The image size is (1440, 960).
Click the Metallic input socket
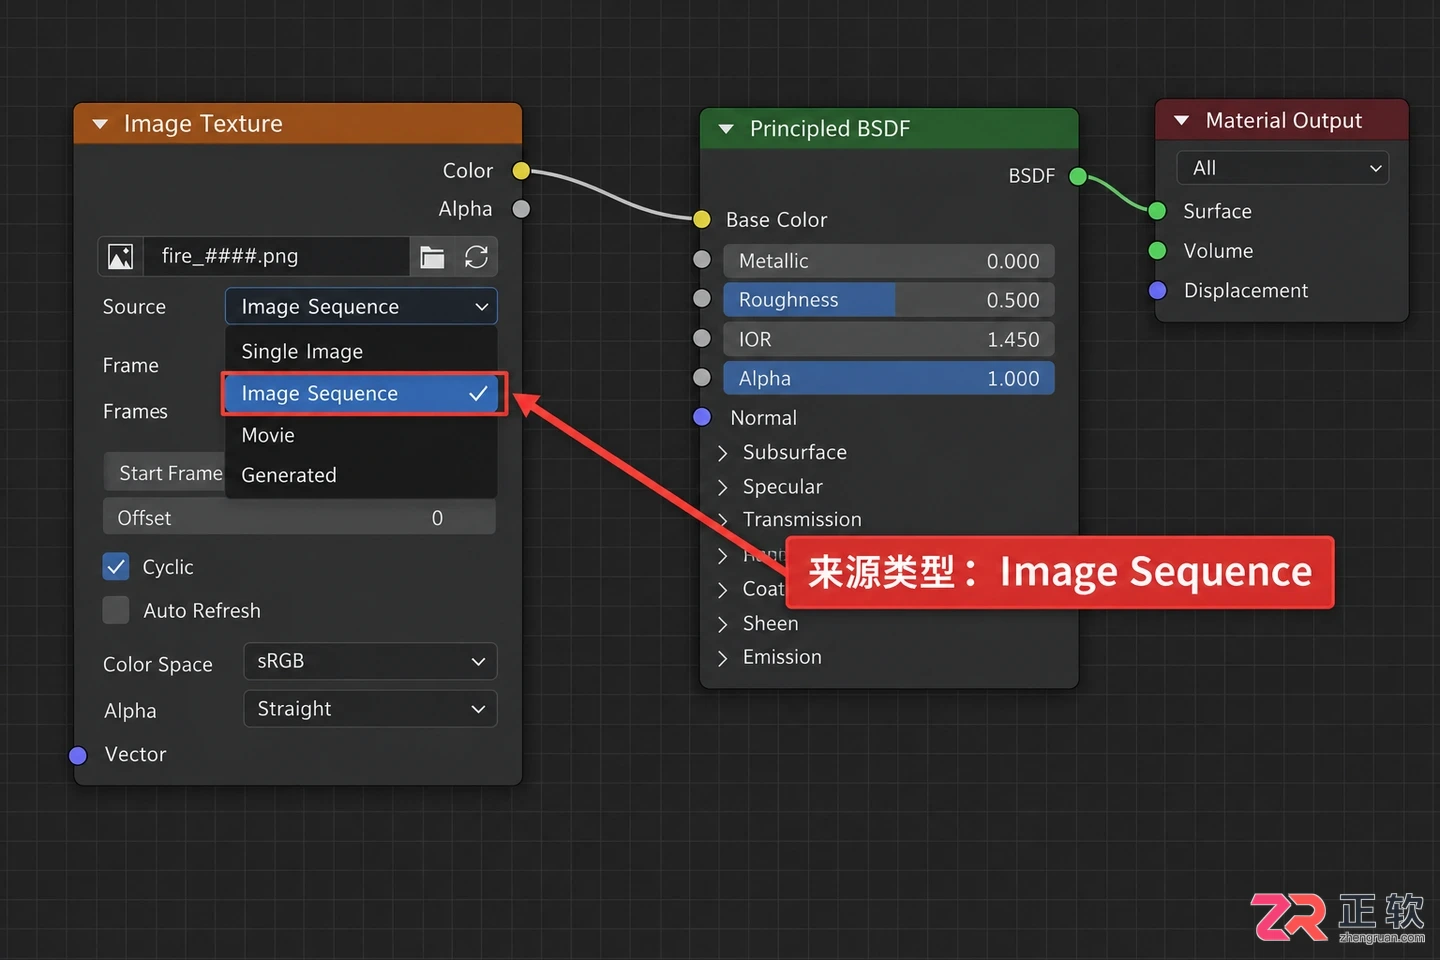pyautogui.click(x=702, y=260)
